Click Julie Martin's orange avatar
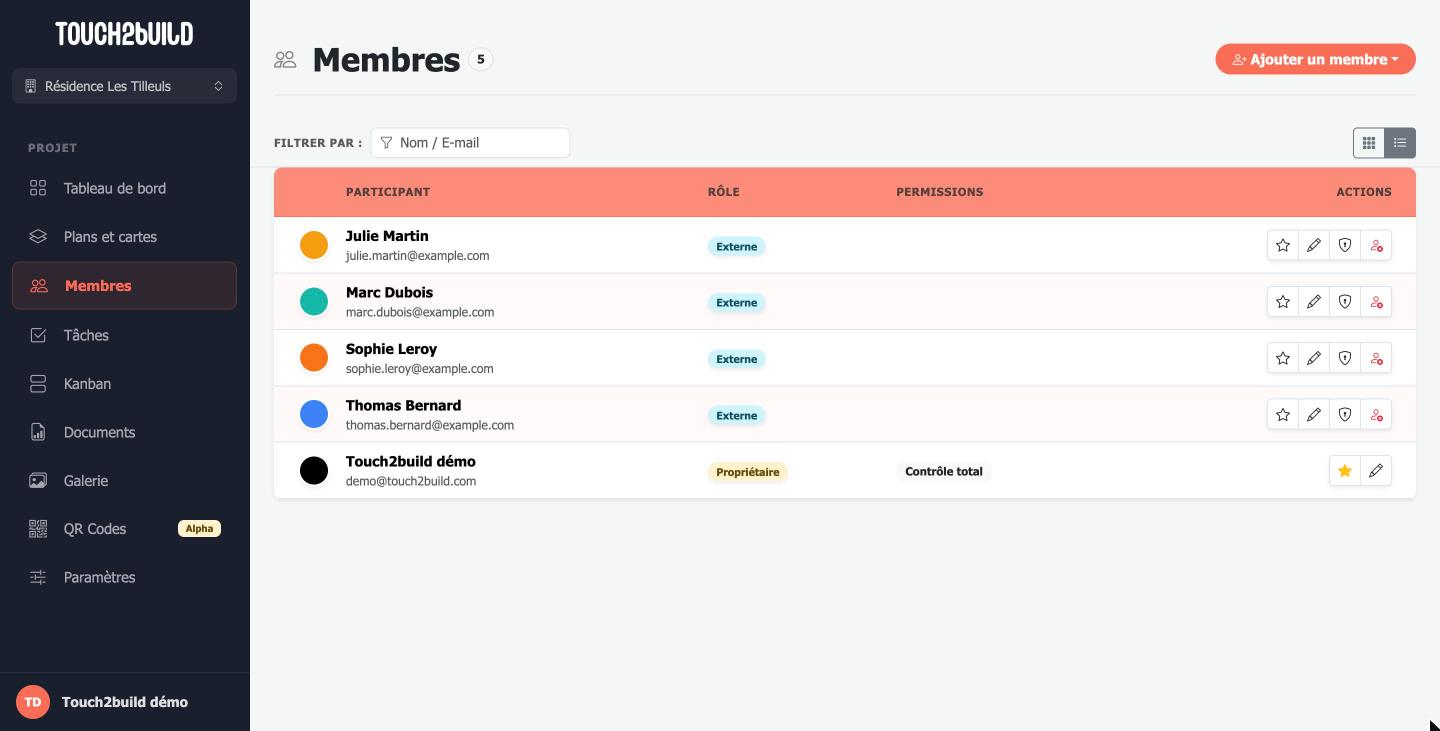This screenshot has width=1440, height=731. pyautogui.click(x=314, y=245)
